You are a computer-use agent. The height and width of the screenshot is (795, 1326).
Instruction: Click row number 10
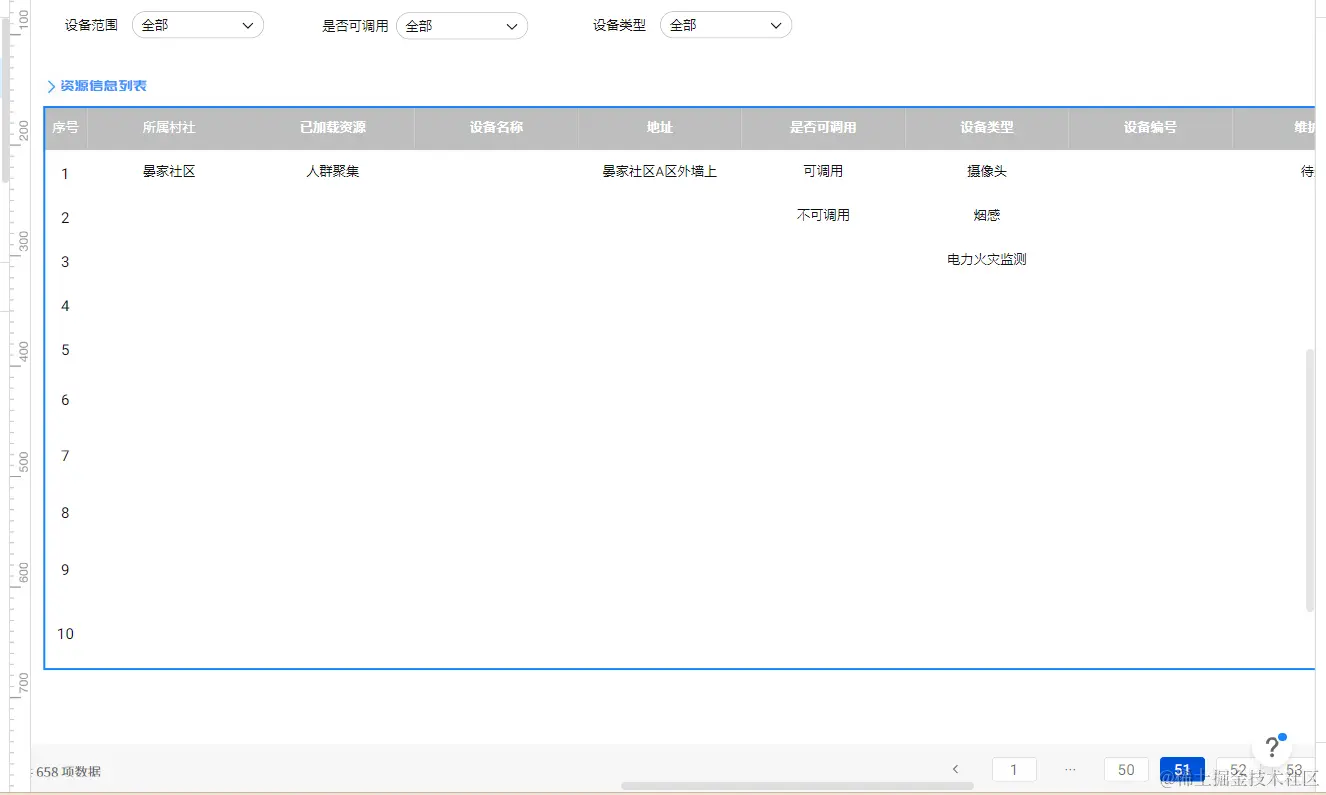[x=65, y=634]
